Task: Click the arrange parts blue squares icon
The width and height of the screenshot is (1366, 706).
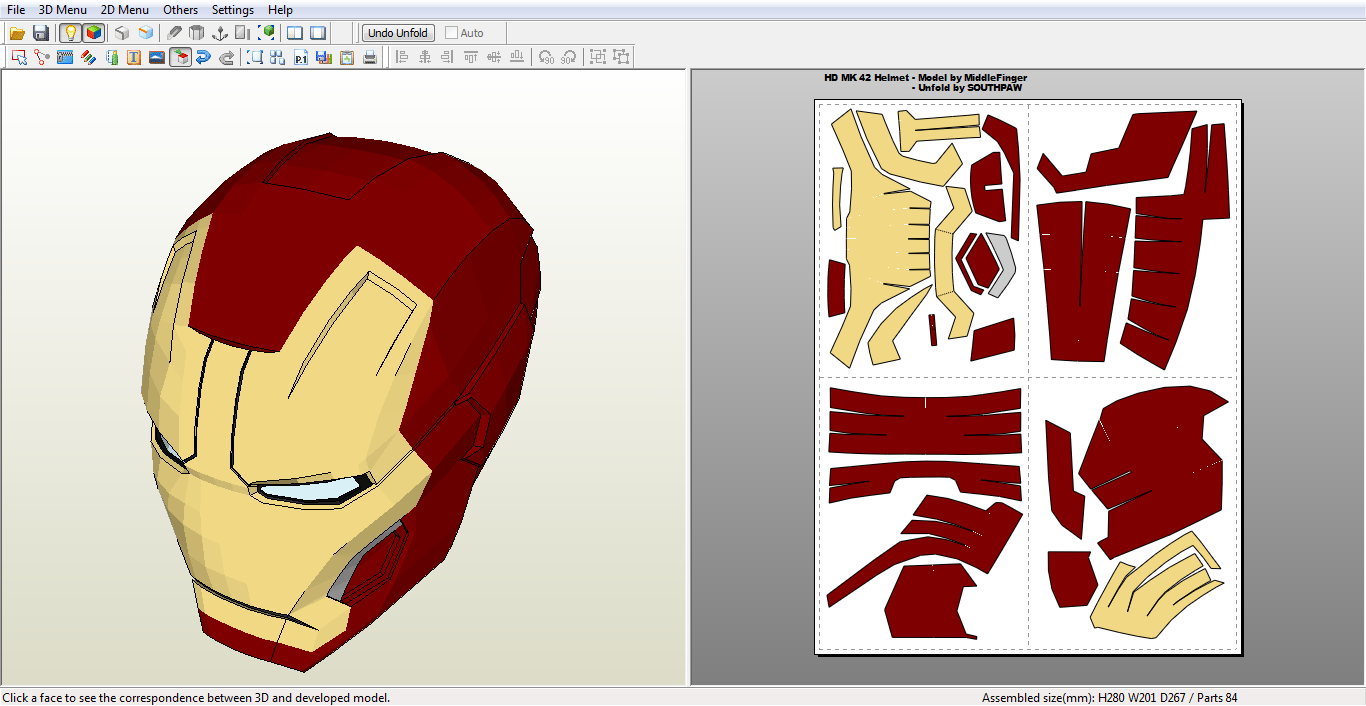Action: [x=278, y=57]
